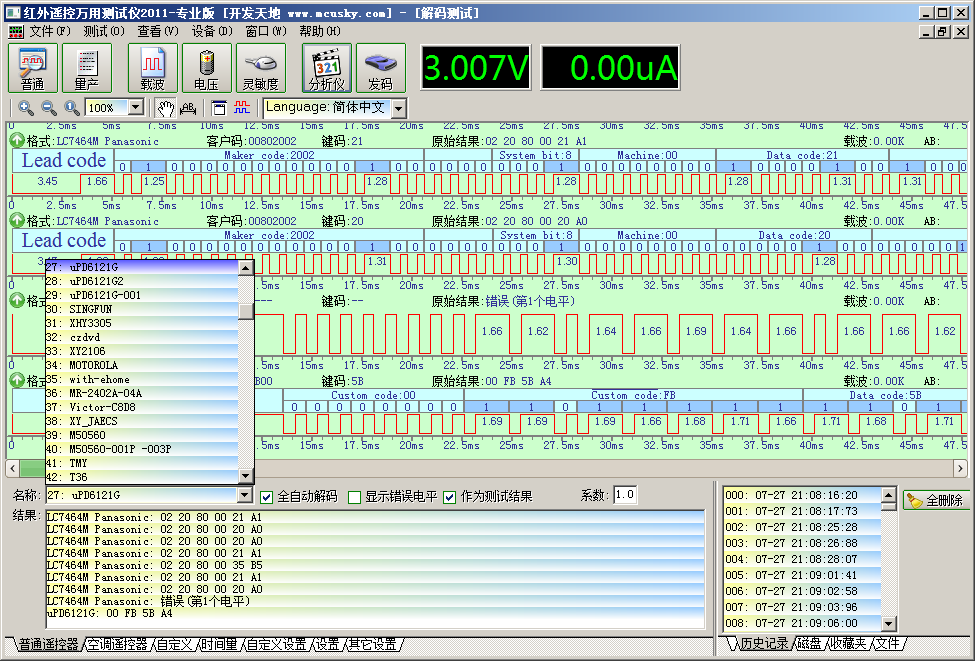Screen dimensions: 976x661
Task: Uncheck the 作为测试结果 checkbox
Action: [x=450, y=497]
